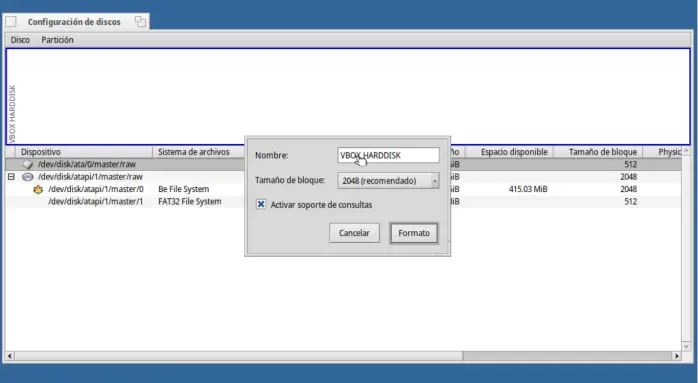The image size is (698, 383).
Task: Click the 415.03 MiB available space value
Action: [x=528, y=189]
